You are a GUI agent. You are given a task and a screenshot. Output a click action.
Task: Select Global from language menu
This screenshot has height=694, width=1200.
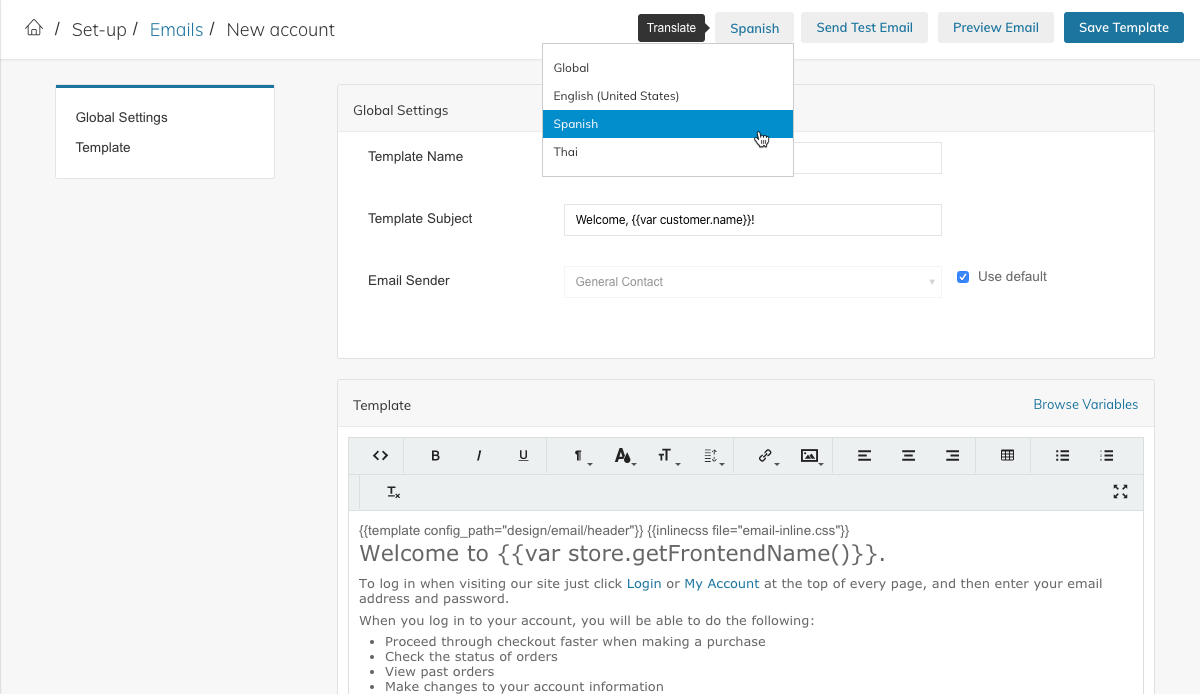pos(668,68)
